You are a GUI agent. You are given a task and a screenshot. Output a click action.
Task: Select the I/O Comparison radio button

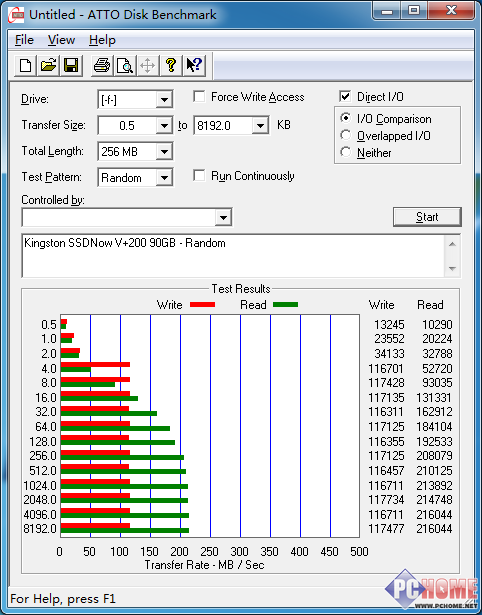click(346, 118)
